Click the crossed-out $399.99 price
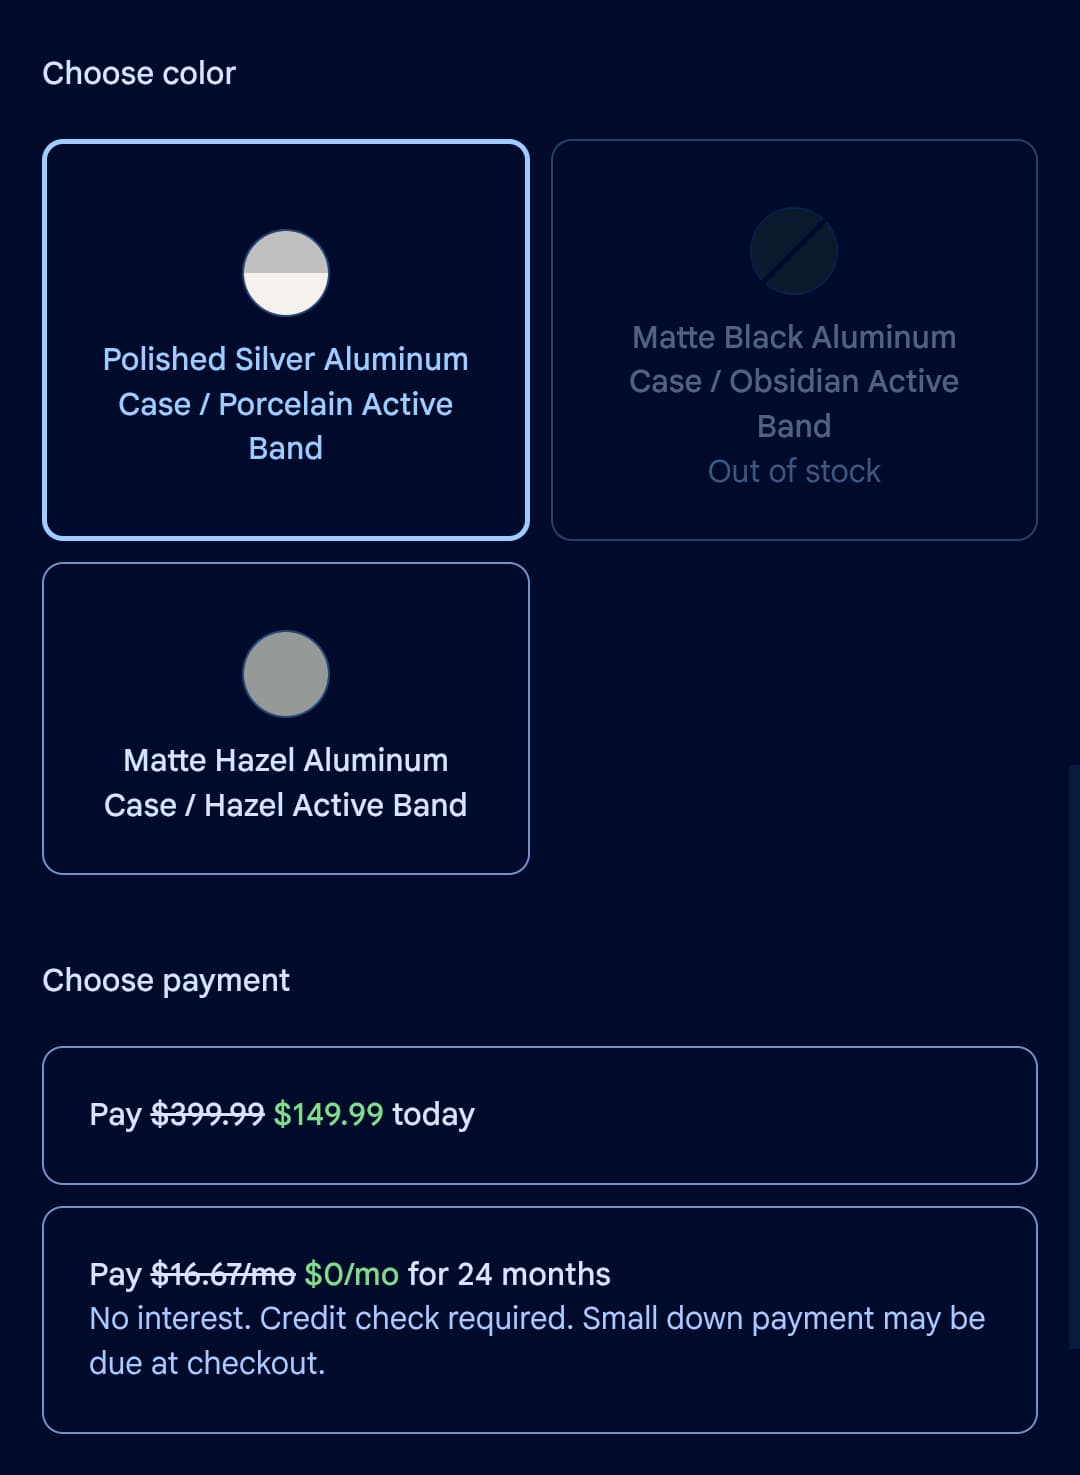 [207, 1114]
